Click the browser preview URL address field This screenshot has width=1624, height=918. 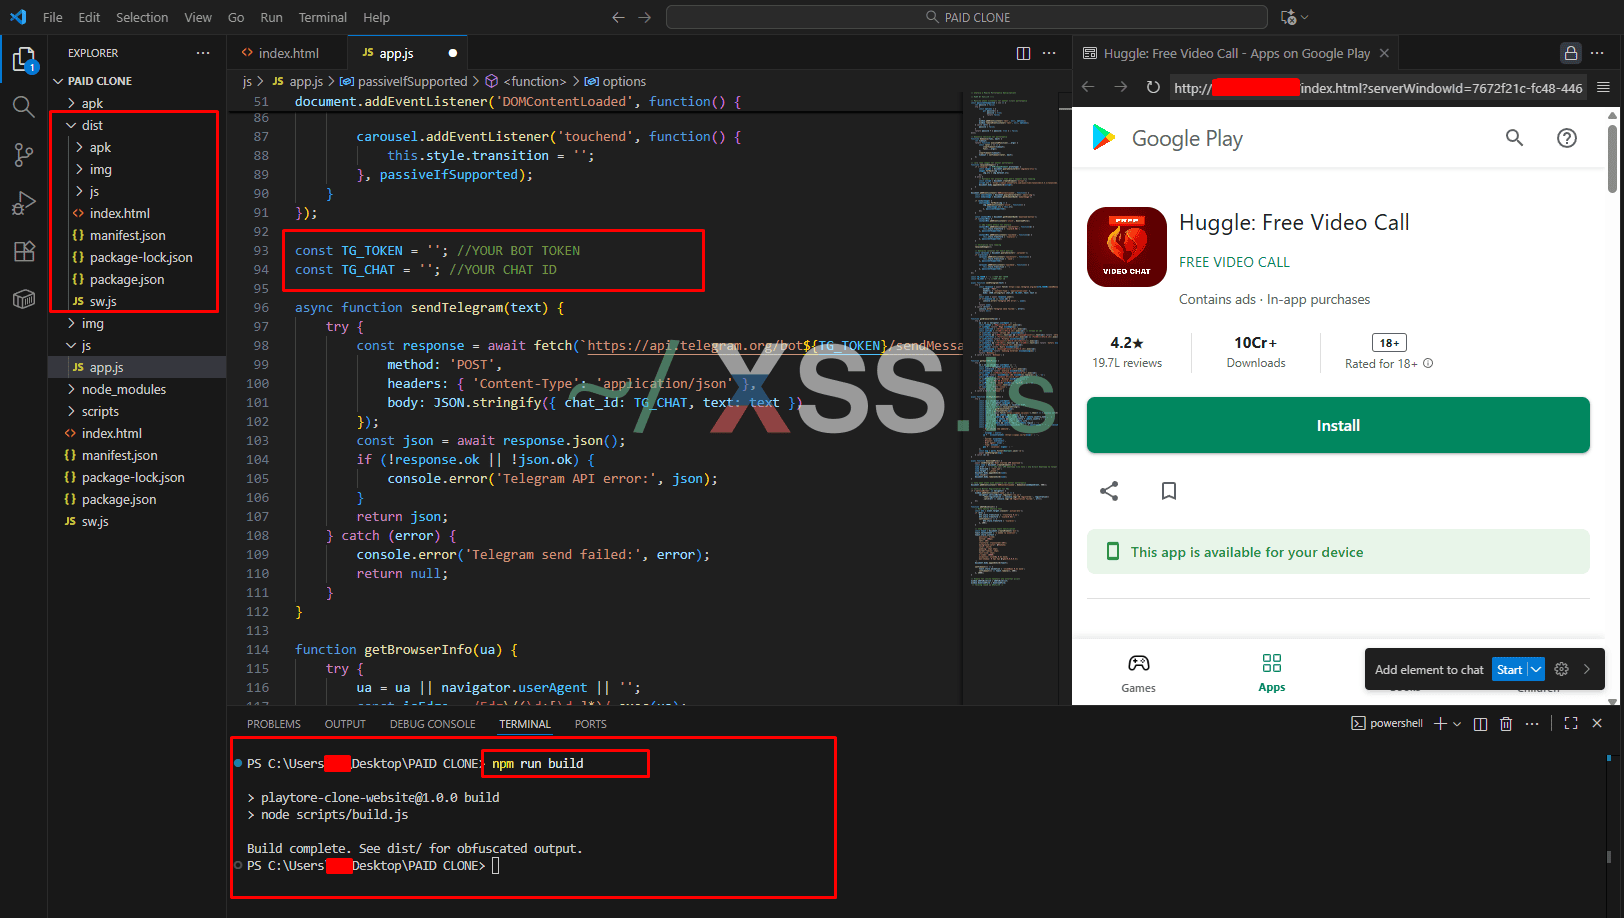(x=1378, y=87)
